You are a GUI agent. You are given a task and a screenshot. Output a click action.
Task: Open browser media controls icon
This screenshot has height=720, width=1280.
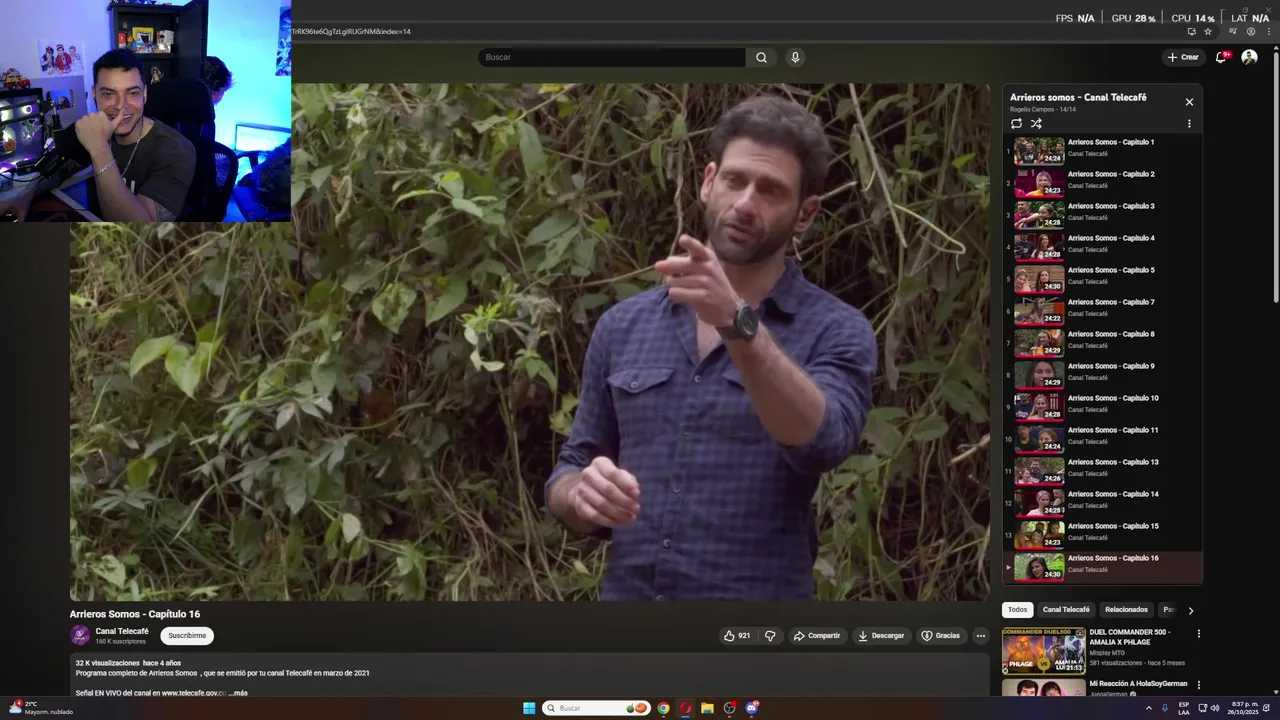(1233, 31)
